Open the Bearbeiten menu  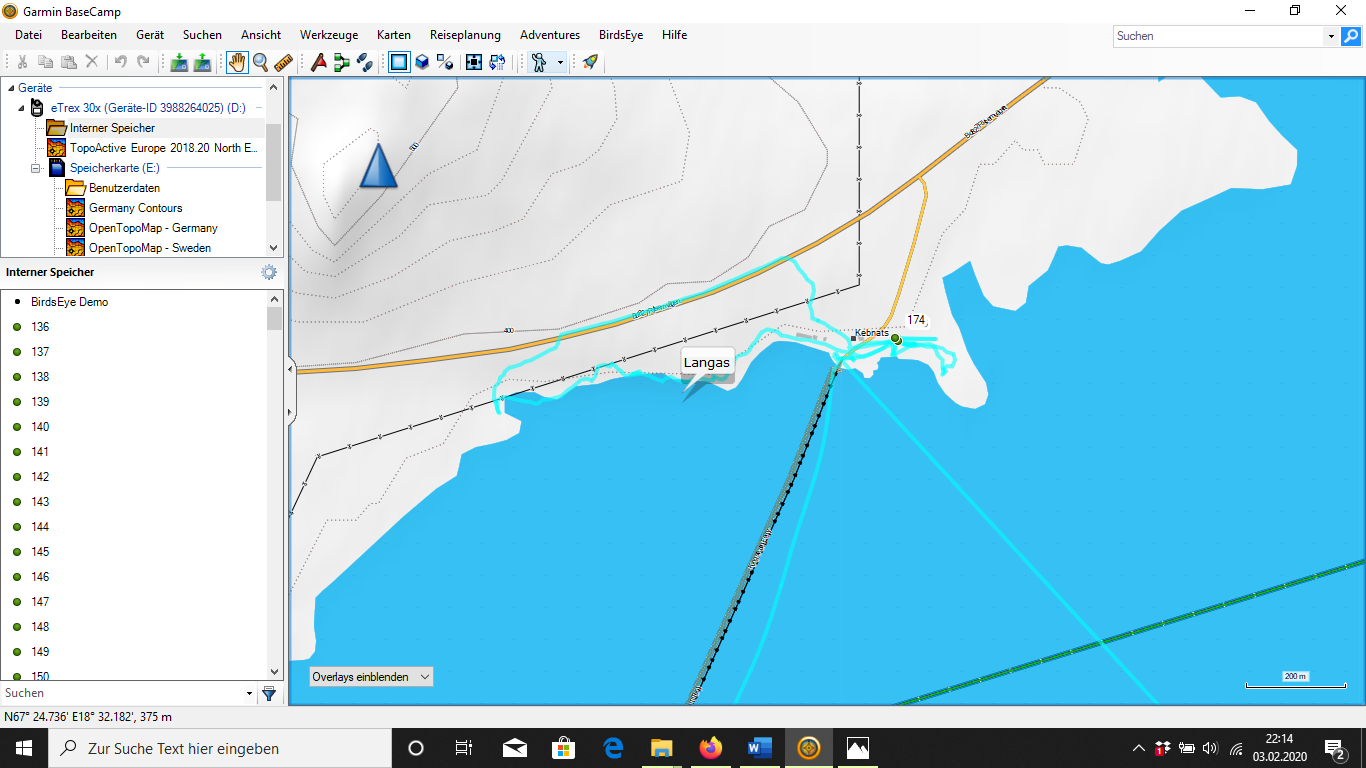click(x=89, y=35)
